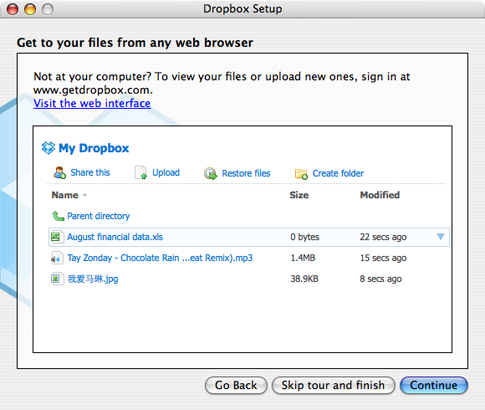Click the Parent directory text link

98,216
